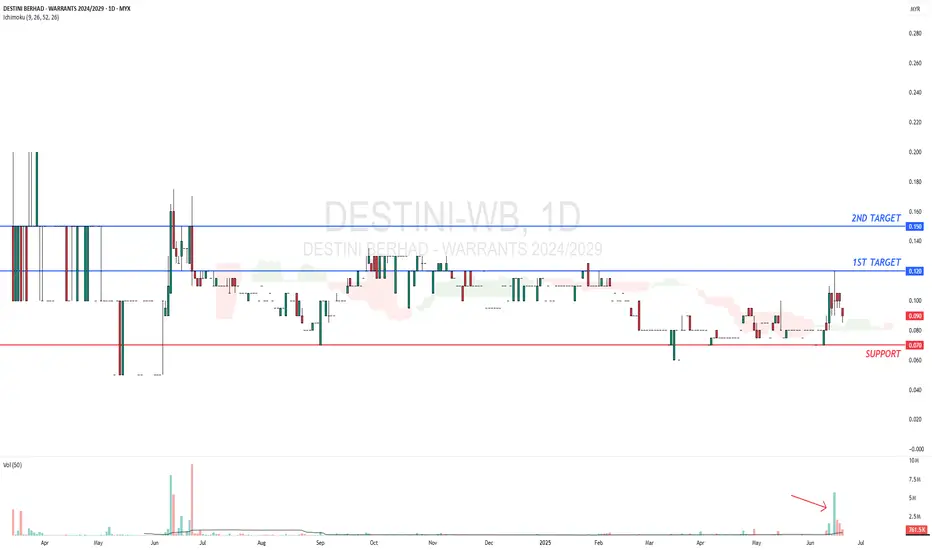Image resolution: width=932 pixels, height=550 pixels.
Task: Click Mar on the time axis
Action: point(650,543)
